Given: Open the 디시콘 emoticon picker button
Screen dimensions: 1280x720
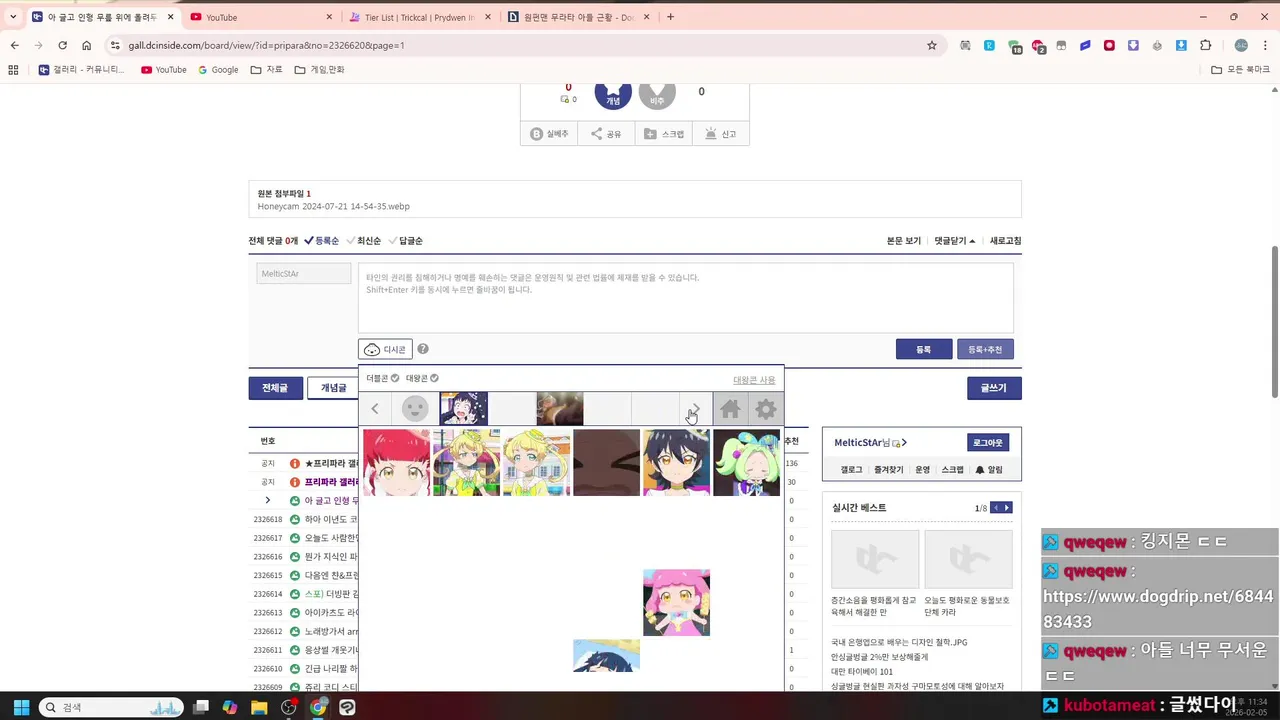Looking at the screenshot, I should [385, 349].
